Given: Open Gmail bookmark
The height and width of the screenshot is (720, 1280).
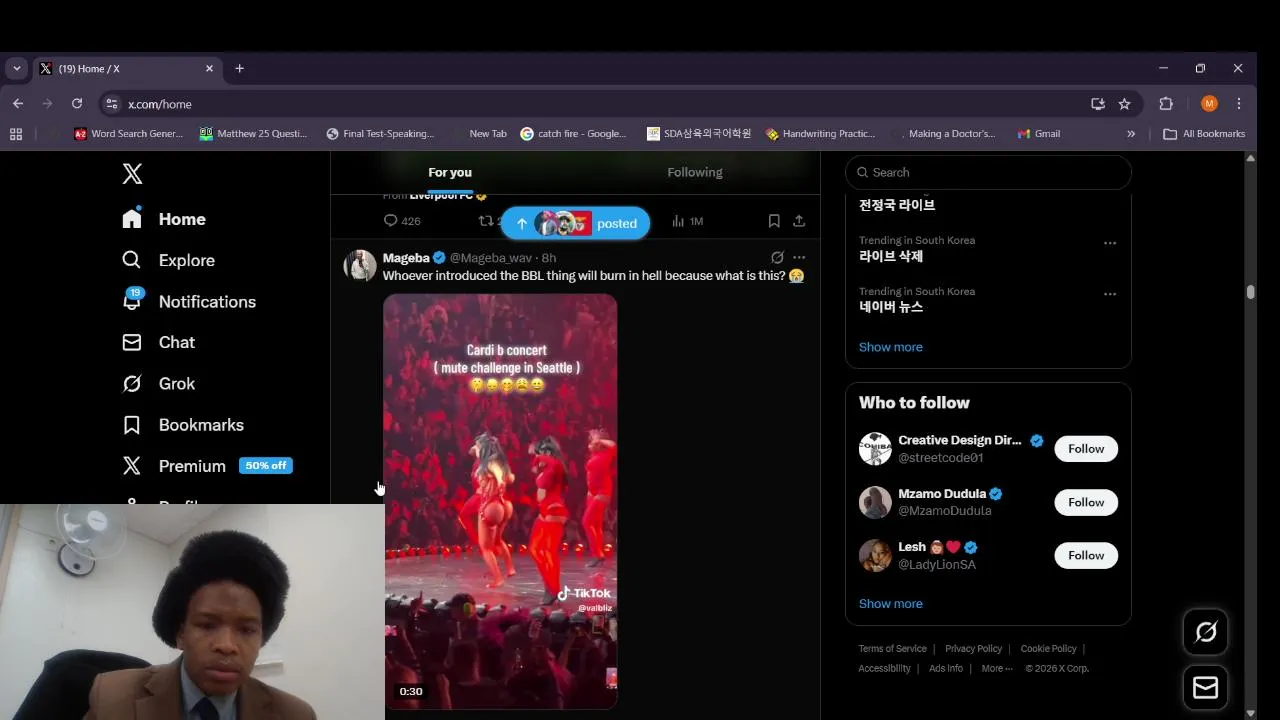Looking at the screenshot, I should (x=1038, y=134).
